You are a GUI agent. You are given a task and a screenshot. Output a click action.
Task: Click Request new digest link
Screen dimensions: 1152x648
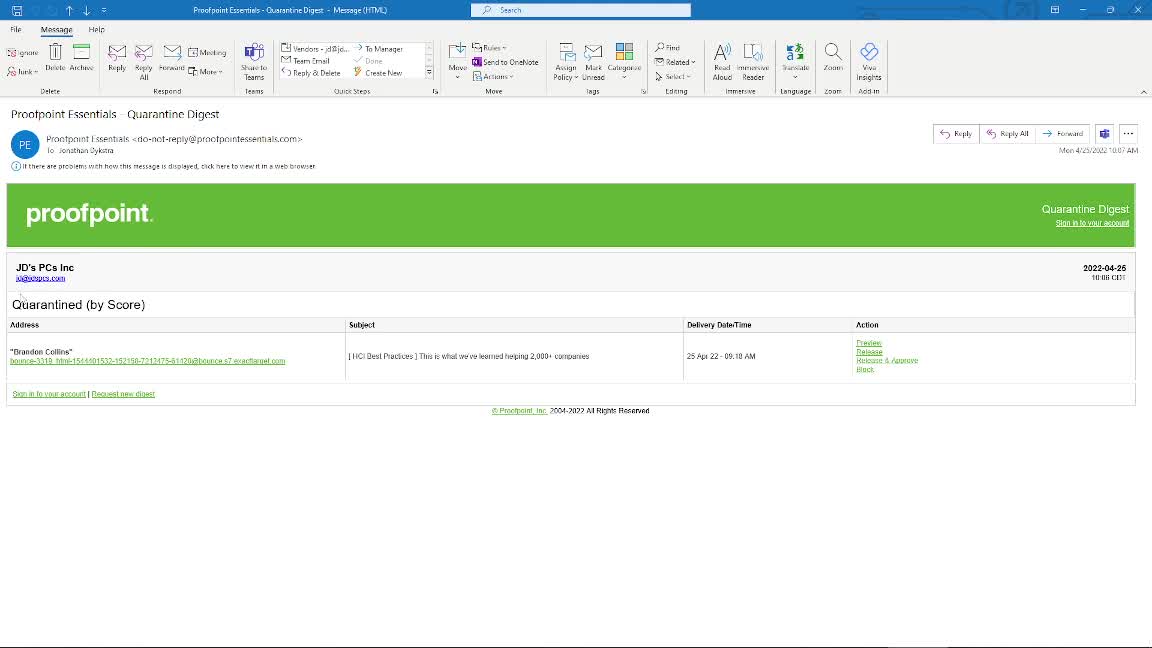[x=123, y=395]
